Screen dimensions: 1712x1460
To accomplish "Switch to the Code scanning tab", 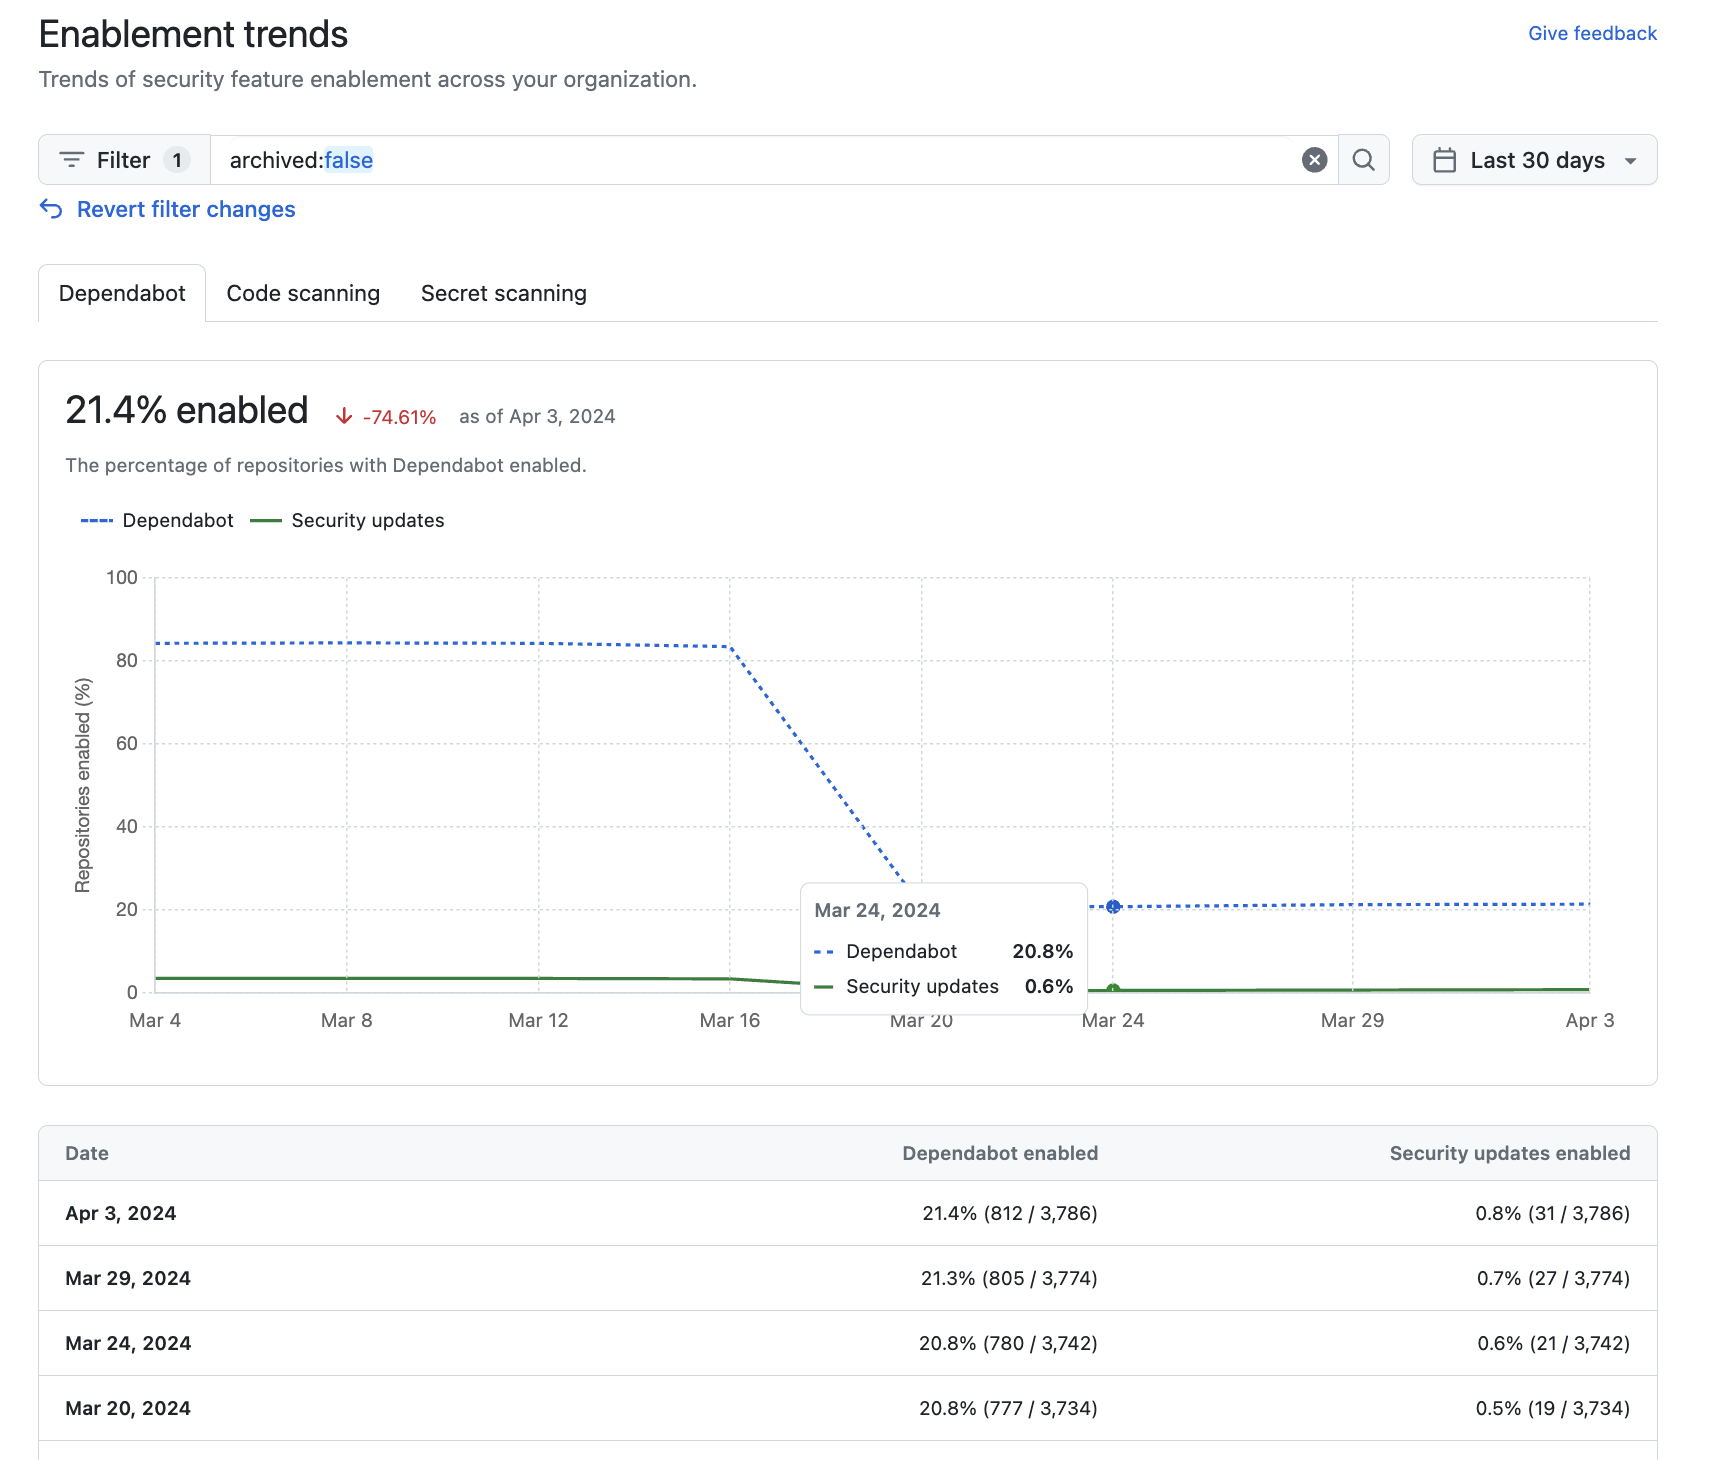I will point(302,292).
